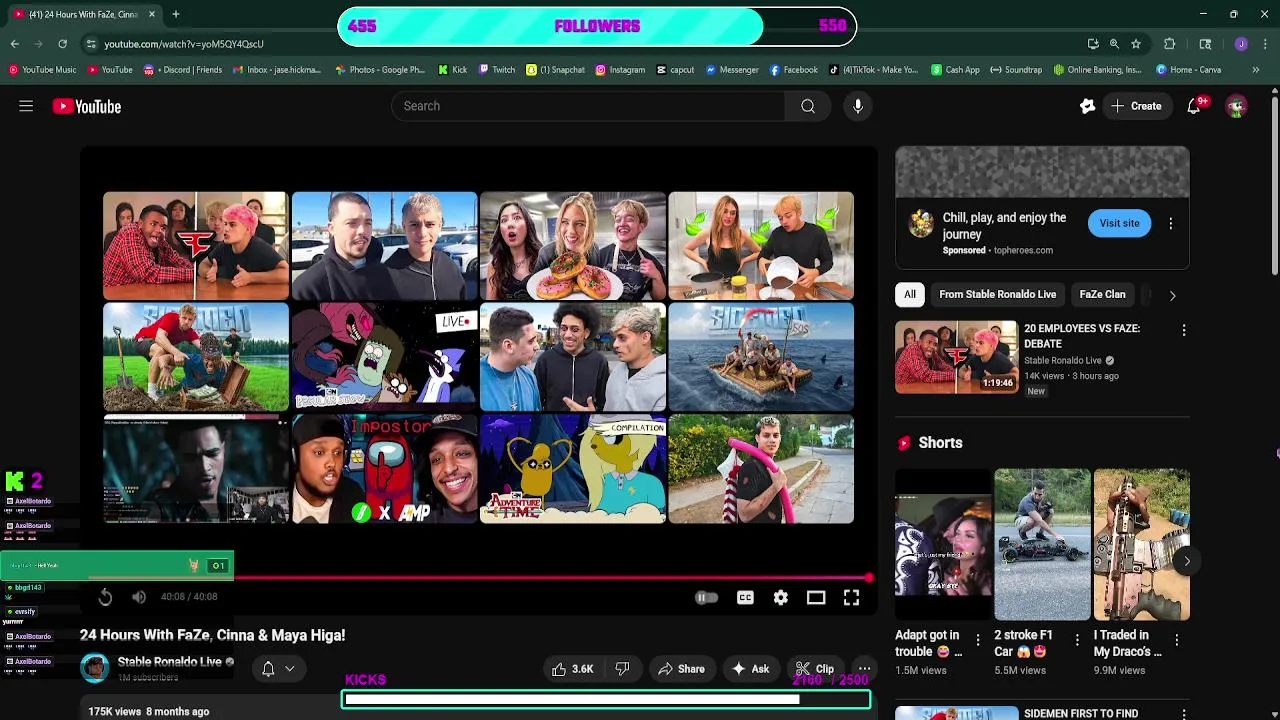
Task: Toggle closed captions (CC)
Action: (x=745, y=598)
